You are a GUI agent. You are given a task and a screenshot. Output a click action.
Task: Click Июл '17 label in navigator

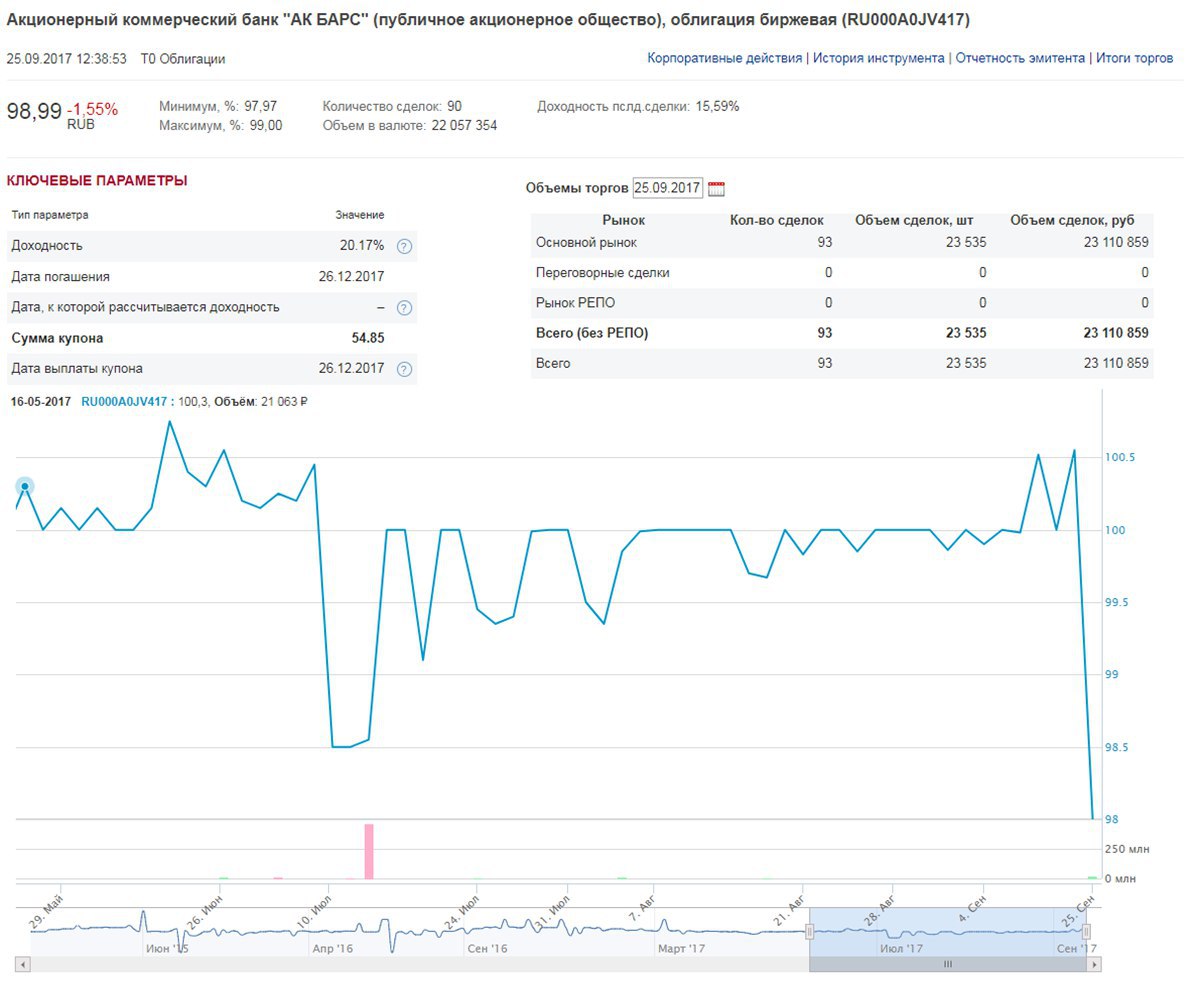pos(902,949)
